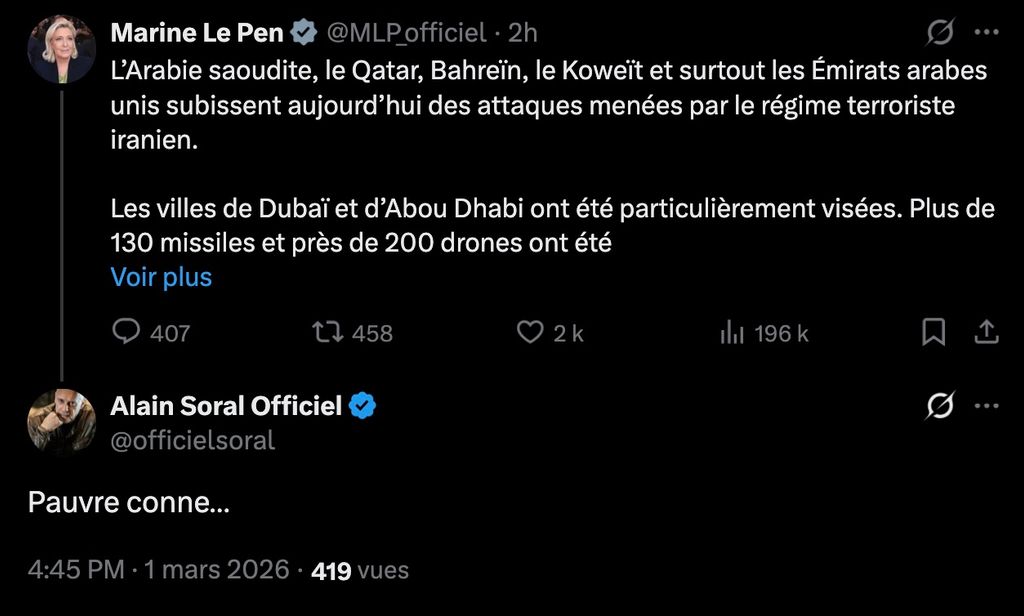Expand the tweet with Voir plus
Screen dimensions: 1024x616
(x=161, y=277)
